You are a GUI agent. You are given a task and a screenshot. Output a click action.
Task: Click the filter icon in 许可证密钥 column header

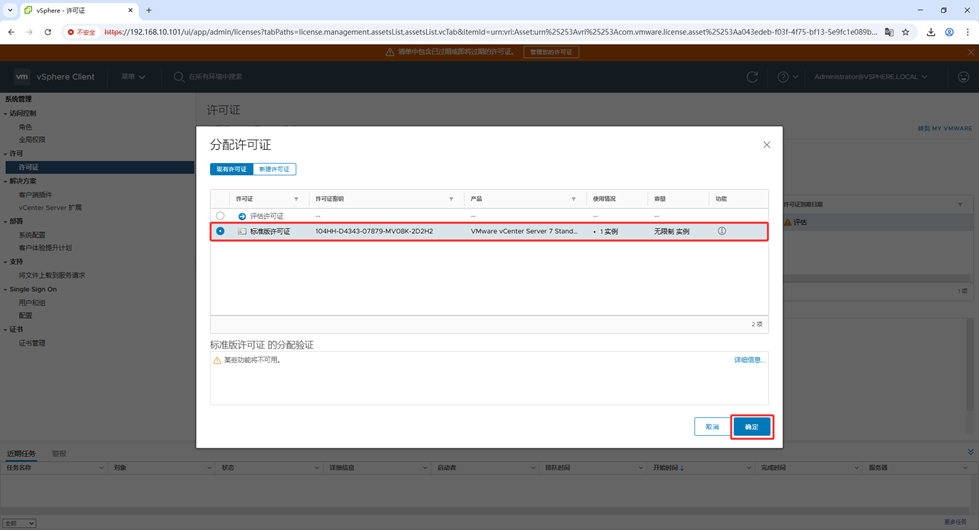[451, 199]
